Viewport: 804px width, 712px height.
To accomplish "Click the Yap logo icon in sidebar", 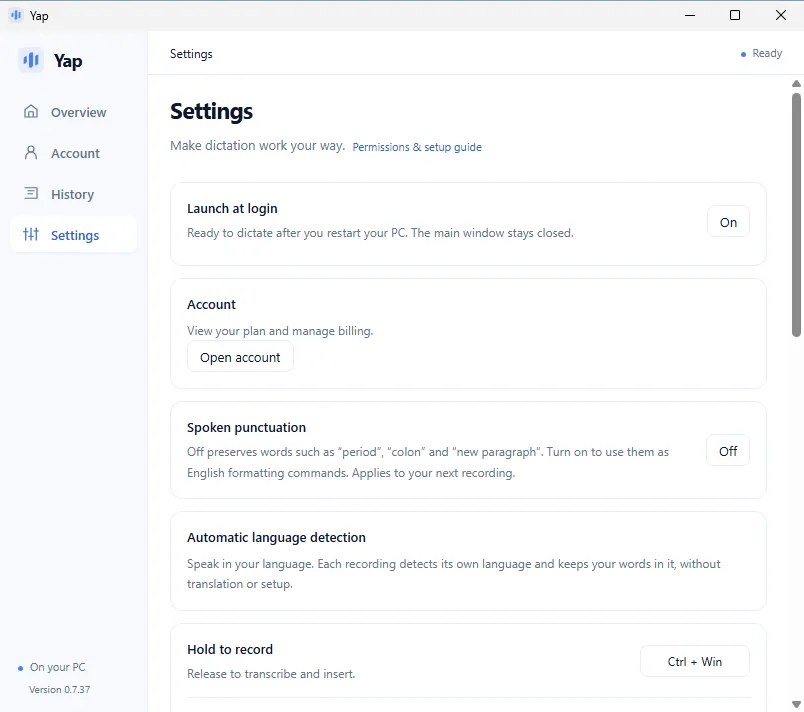I will (31, 60).
